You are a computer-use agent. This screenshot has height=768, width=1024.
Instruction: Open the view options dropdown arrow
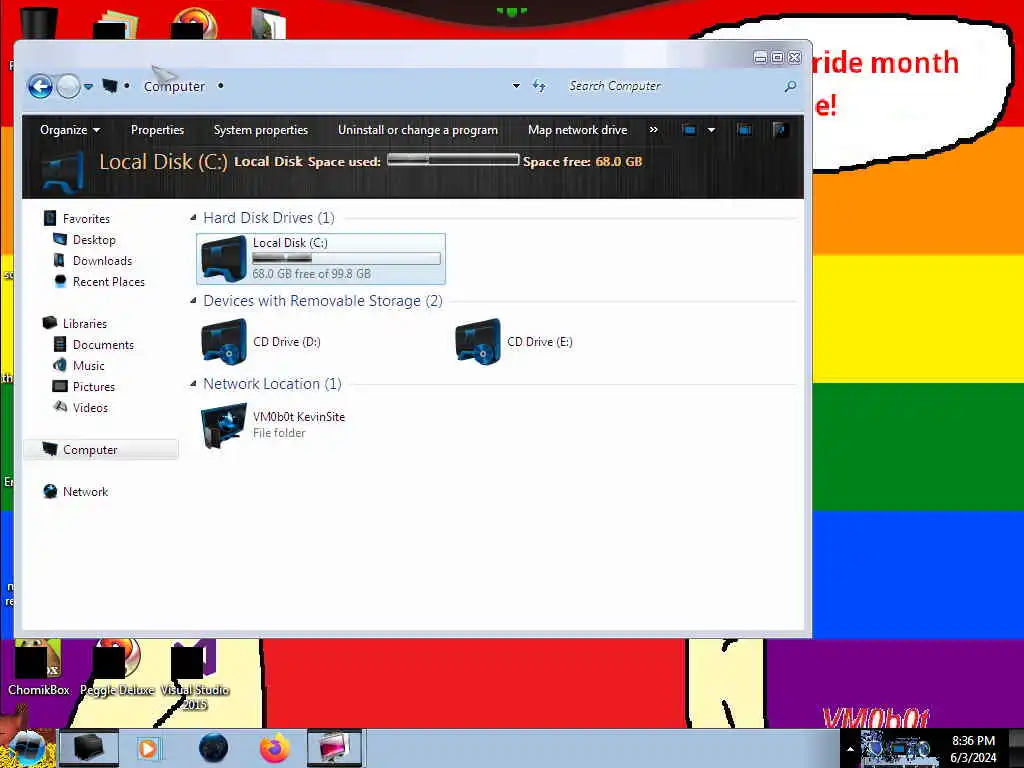(711, 130)
